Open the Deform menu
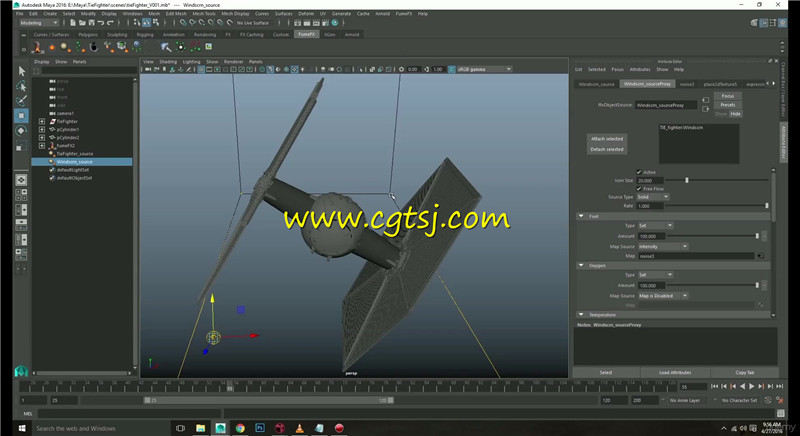800x436 pixels. [x=306, y=14]
